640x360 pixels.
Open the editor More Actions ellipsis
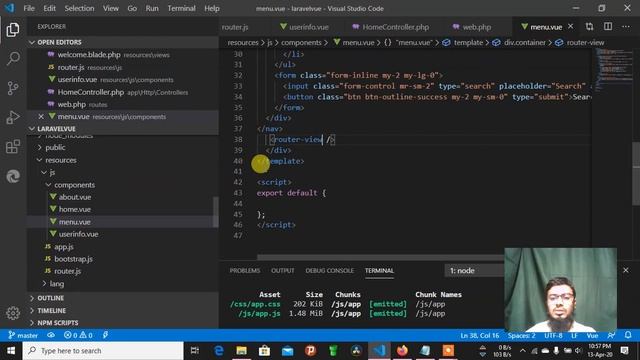click(626, 27)
